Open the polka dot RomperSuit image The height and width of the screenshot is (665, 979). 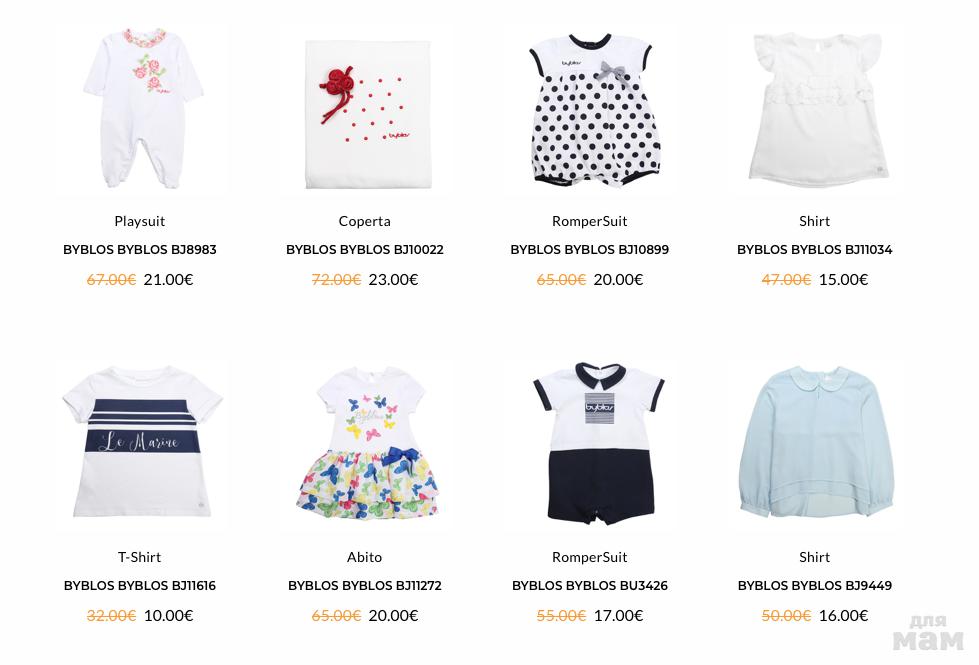click(x=594, y=111)
